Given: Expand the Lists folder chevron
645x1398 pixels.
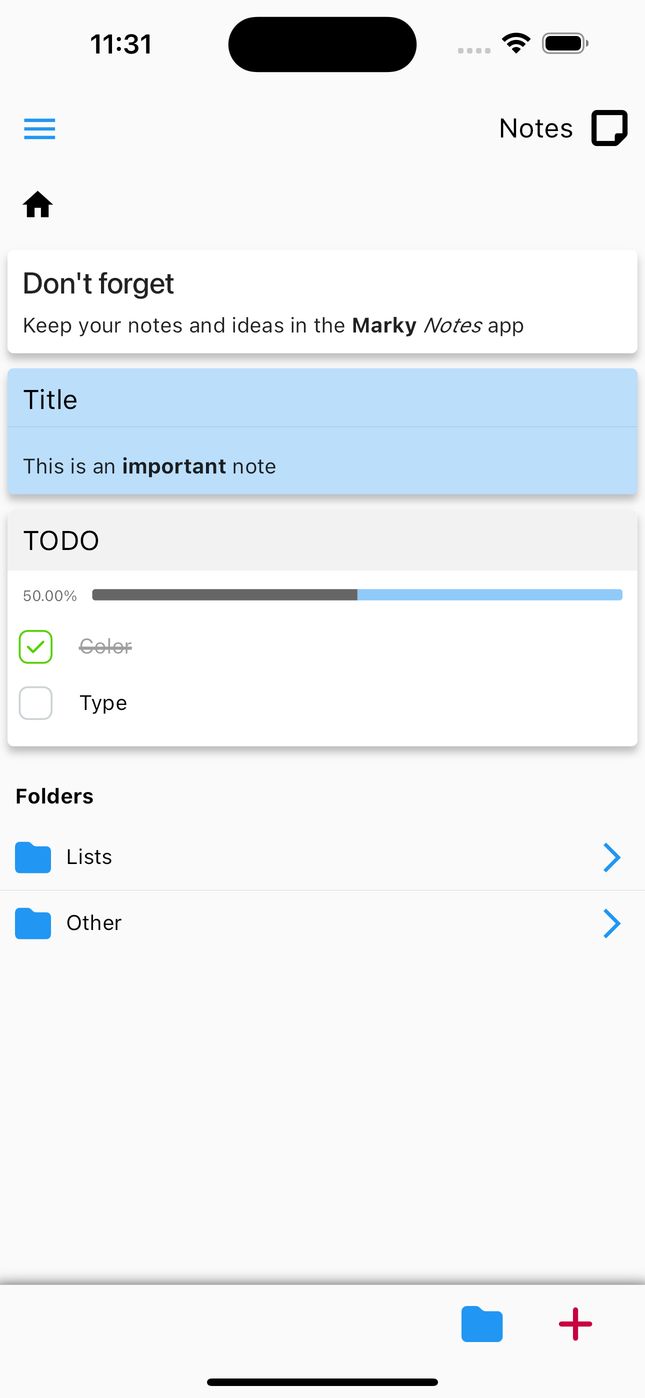Looking at the screenshot, I should point(612,857).
